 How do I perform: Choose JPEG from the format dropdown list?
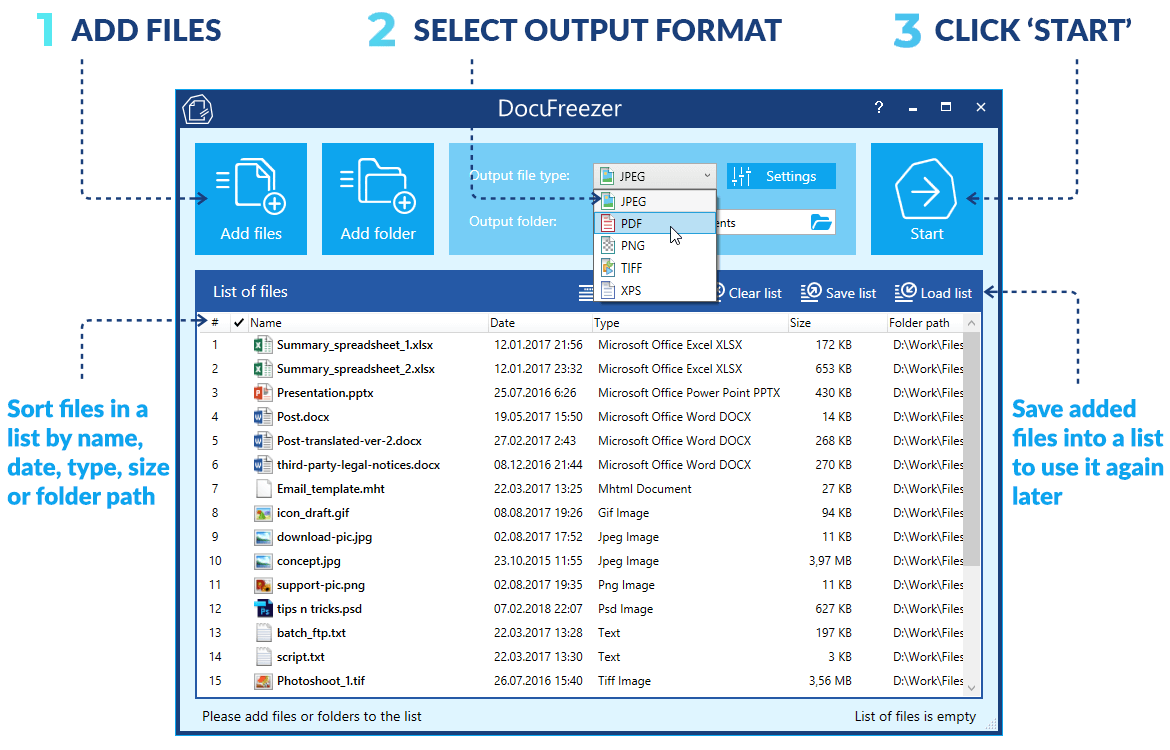pyautogui.click(x=655, y=201)
